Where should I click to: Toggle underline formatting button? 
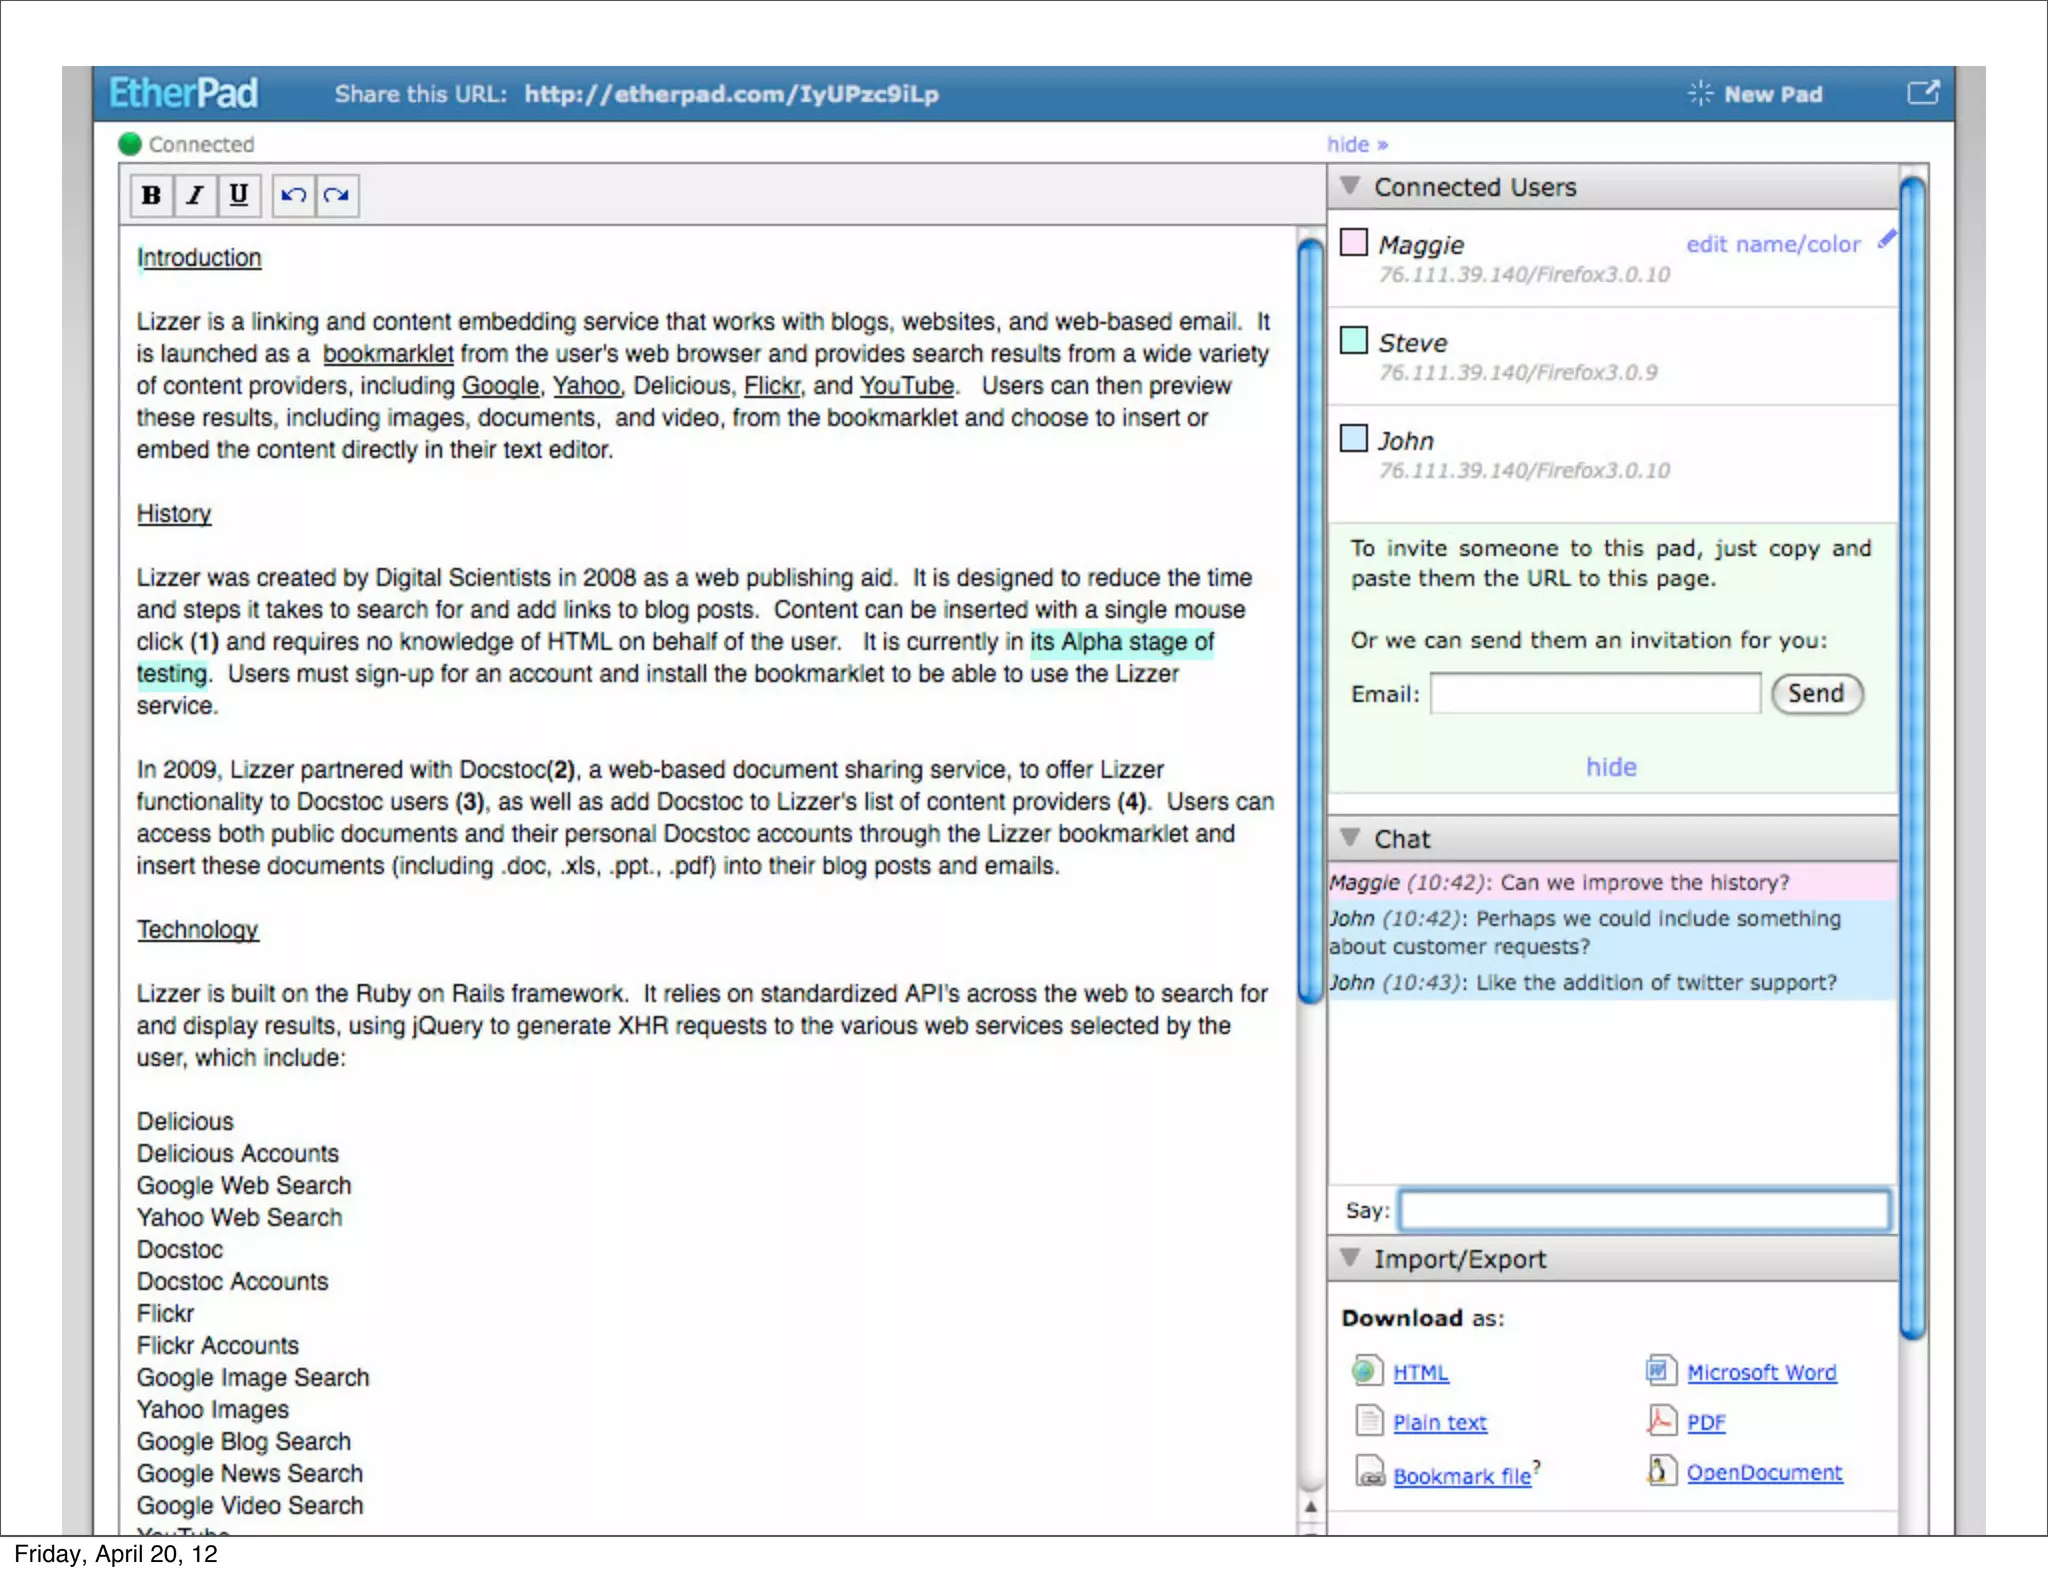pyautogui.click(x=238, y=195)
